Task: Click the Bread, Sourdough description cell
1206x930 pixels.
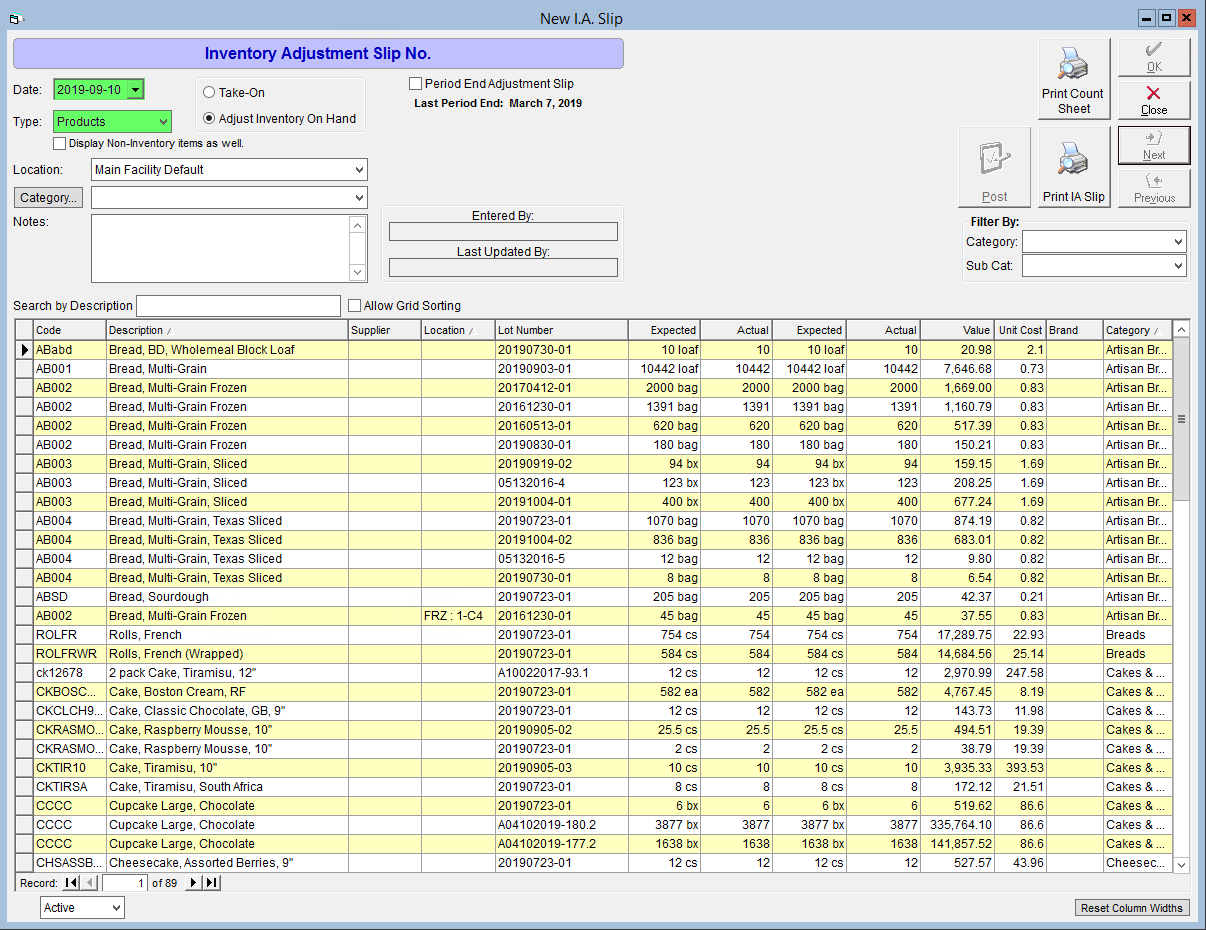Action: click(x=227, y=597)
